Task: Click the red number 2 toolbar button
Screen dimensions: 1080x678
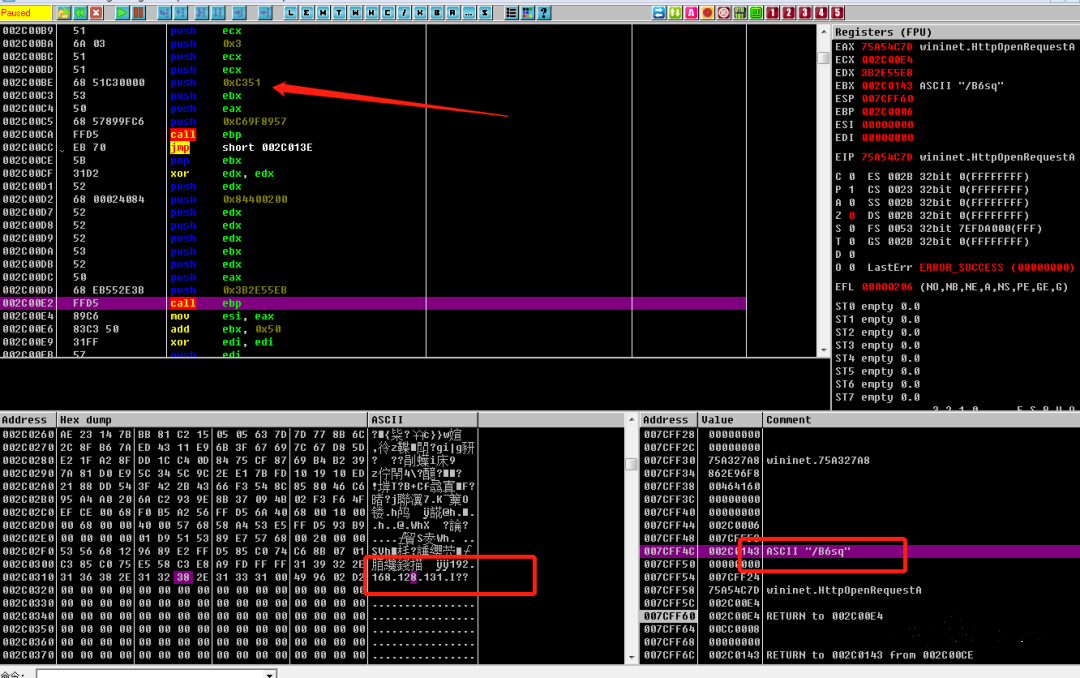Action: [x=789, y=13]
